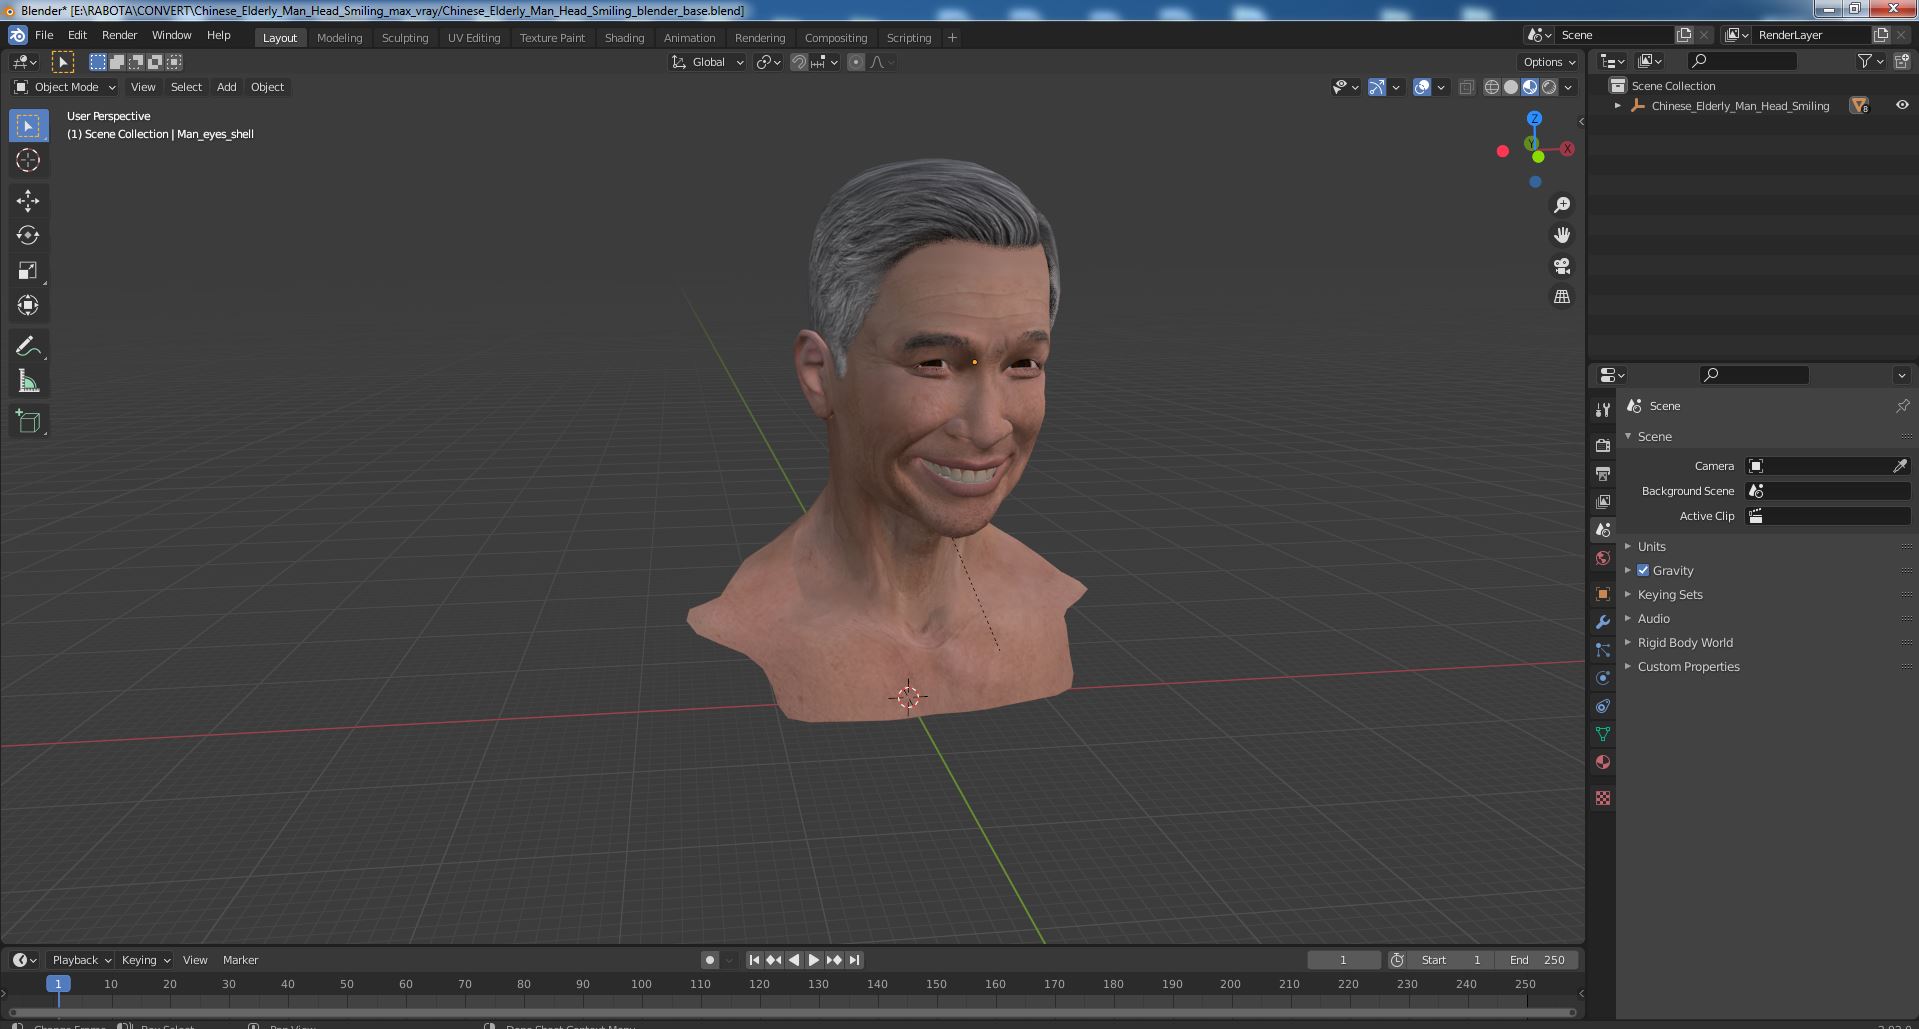1919x1029 pixels.
Task: Switch to Rendered viewport shading
Action: (1549, 87)
